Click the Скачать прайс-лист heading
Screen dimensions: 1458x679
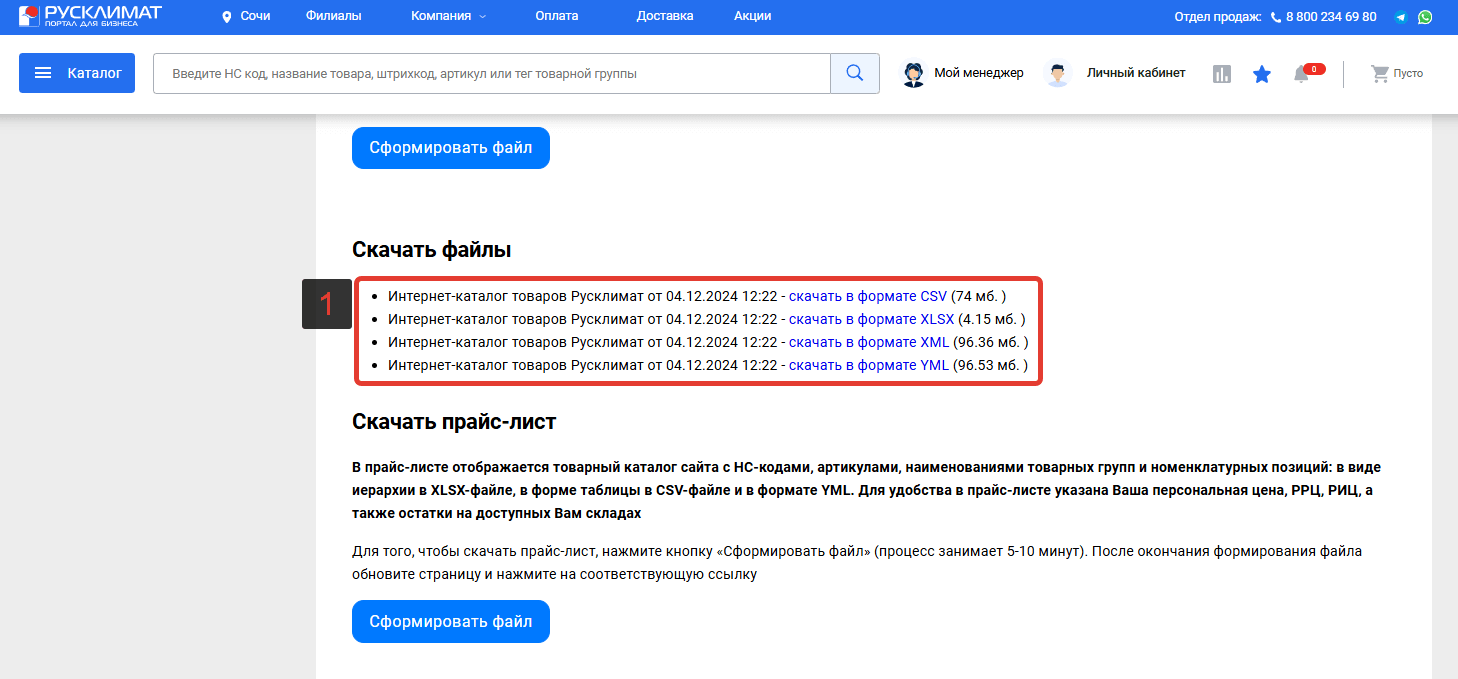click(x=454, y=422)
